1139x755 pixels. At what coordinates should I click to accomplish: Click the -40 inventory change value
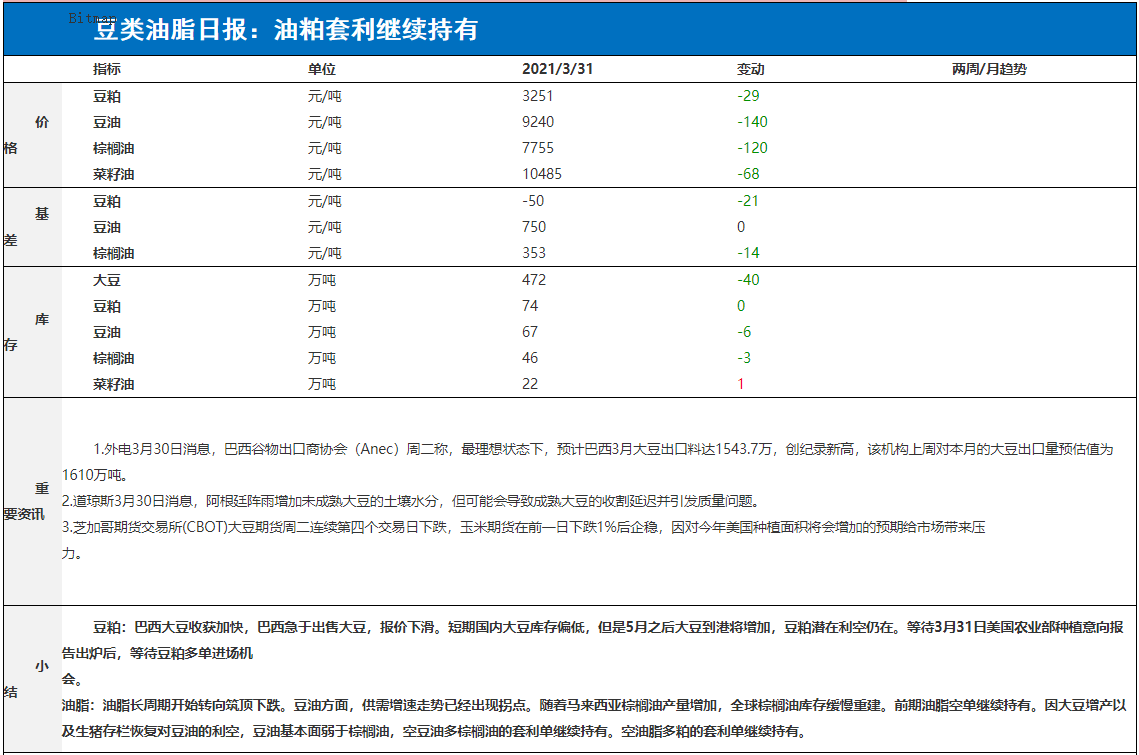(748, 280)
